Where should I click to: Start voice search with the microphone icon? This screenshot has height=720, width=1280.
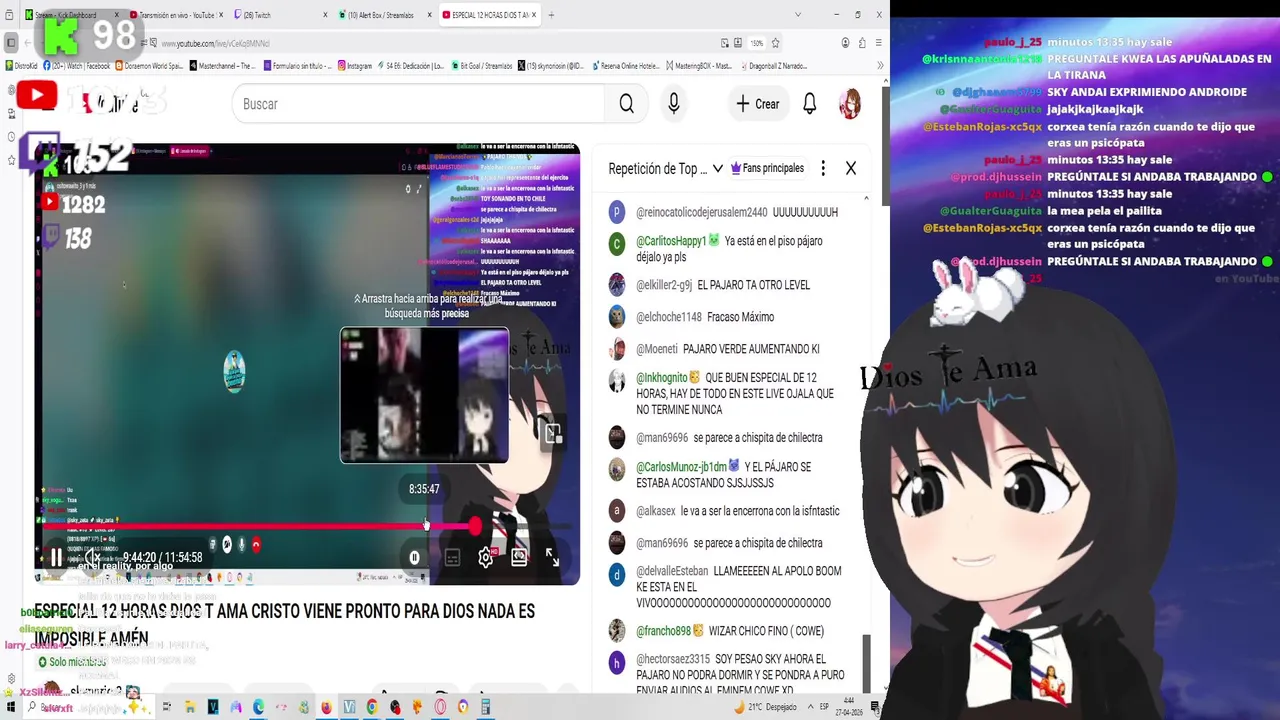(674, 104)
